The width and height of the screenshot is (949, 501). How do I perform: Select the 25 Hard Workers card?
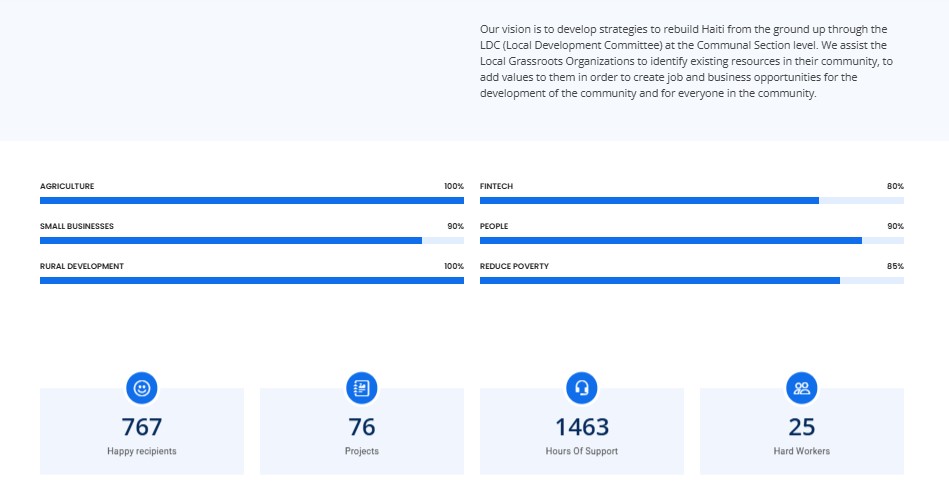(x=801, y=431)
